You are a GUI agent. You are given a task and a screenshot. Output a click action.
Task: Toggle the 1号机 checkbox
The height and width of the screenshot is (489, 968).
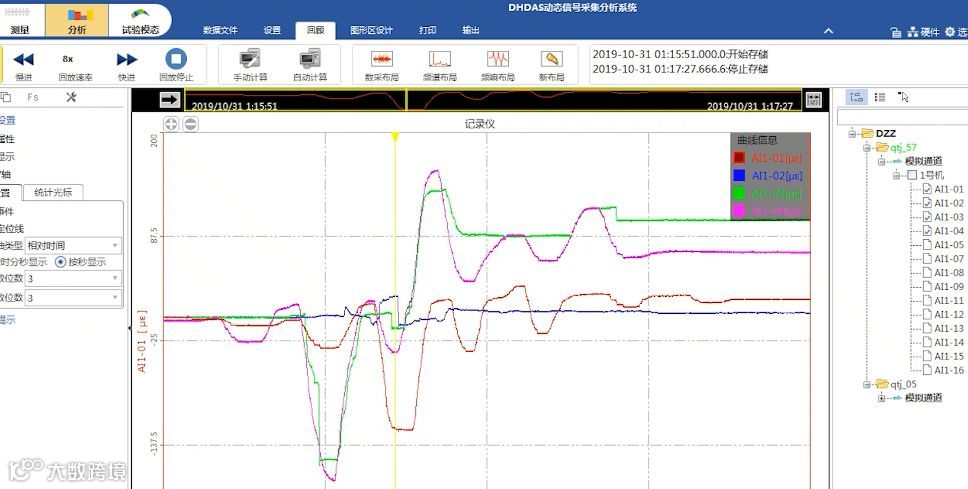(912, 175)
